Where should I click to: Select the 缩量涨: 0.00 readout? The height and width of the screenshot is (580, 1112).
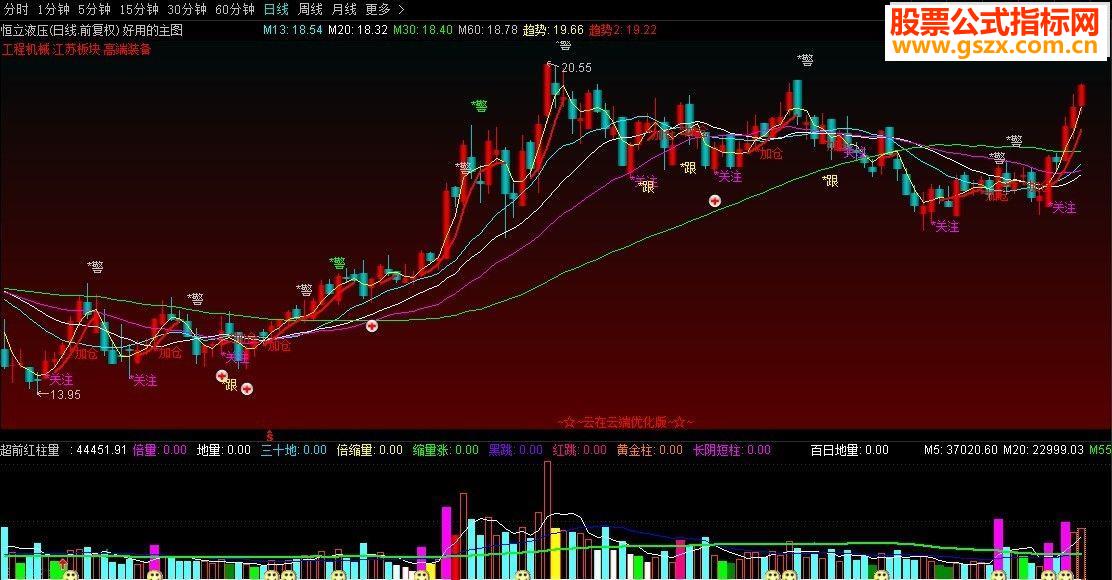pos(445,450)
